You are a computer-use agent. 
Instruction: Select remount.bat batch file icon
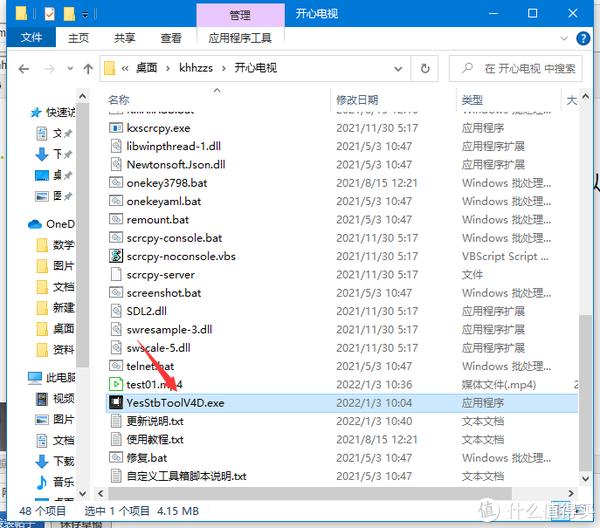coord(116,219)
